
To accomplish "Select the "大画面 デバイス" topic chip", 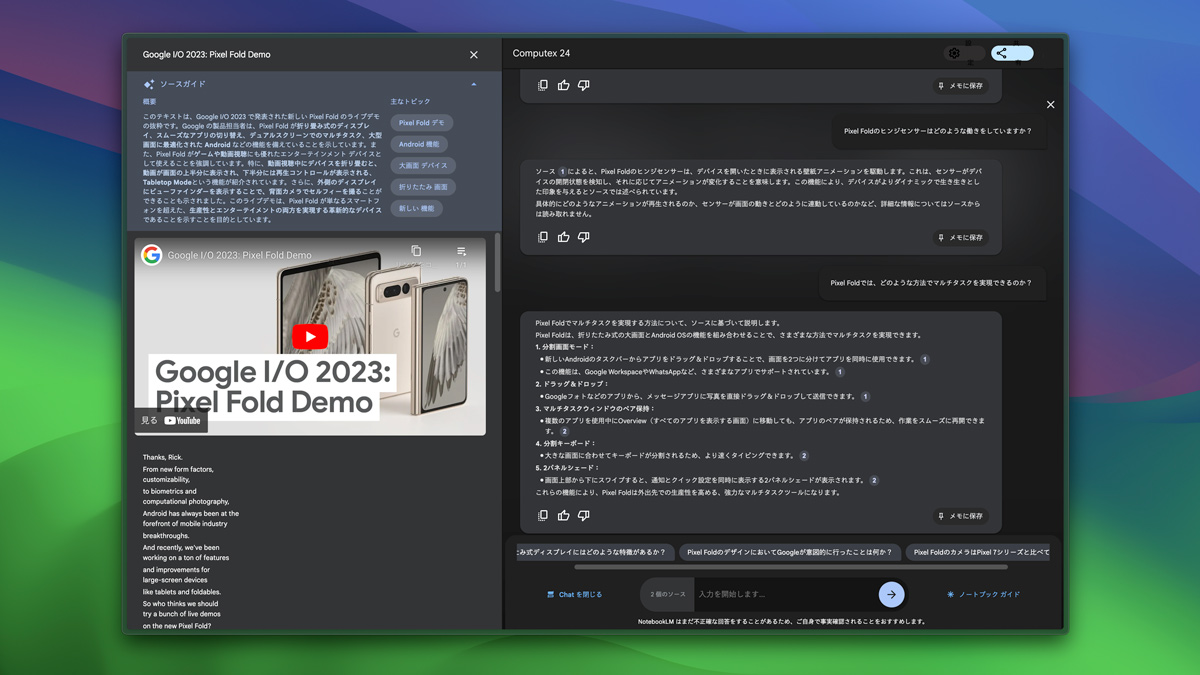I will pyautogui.click(x=423, y=166).
